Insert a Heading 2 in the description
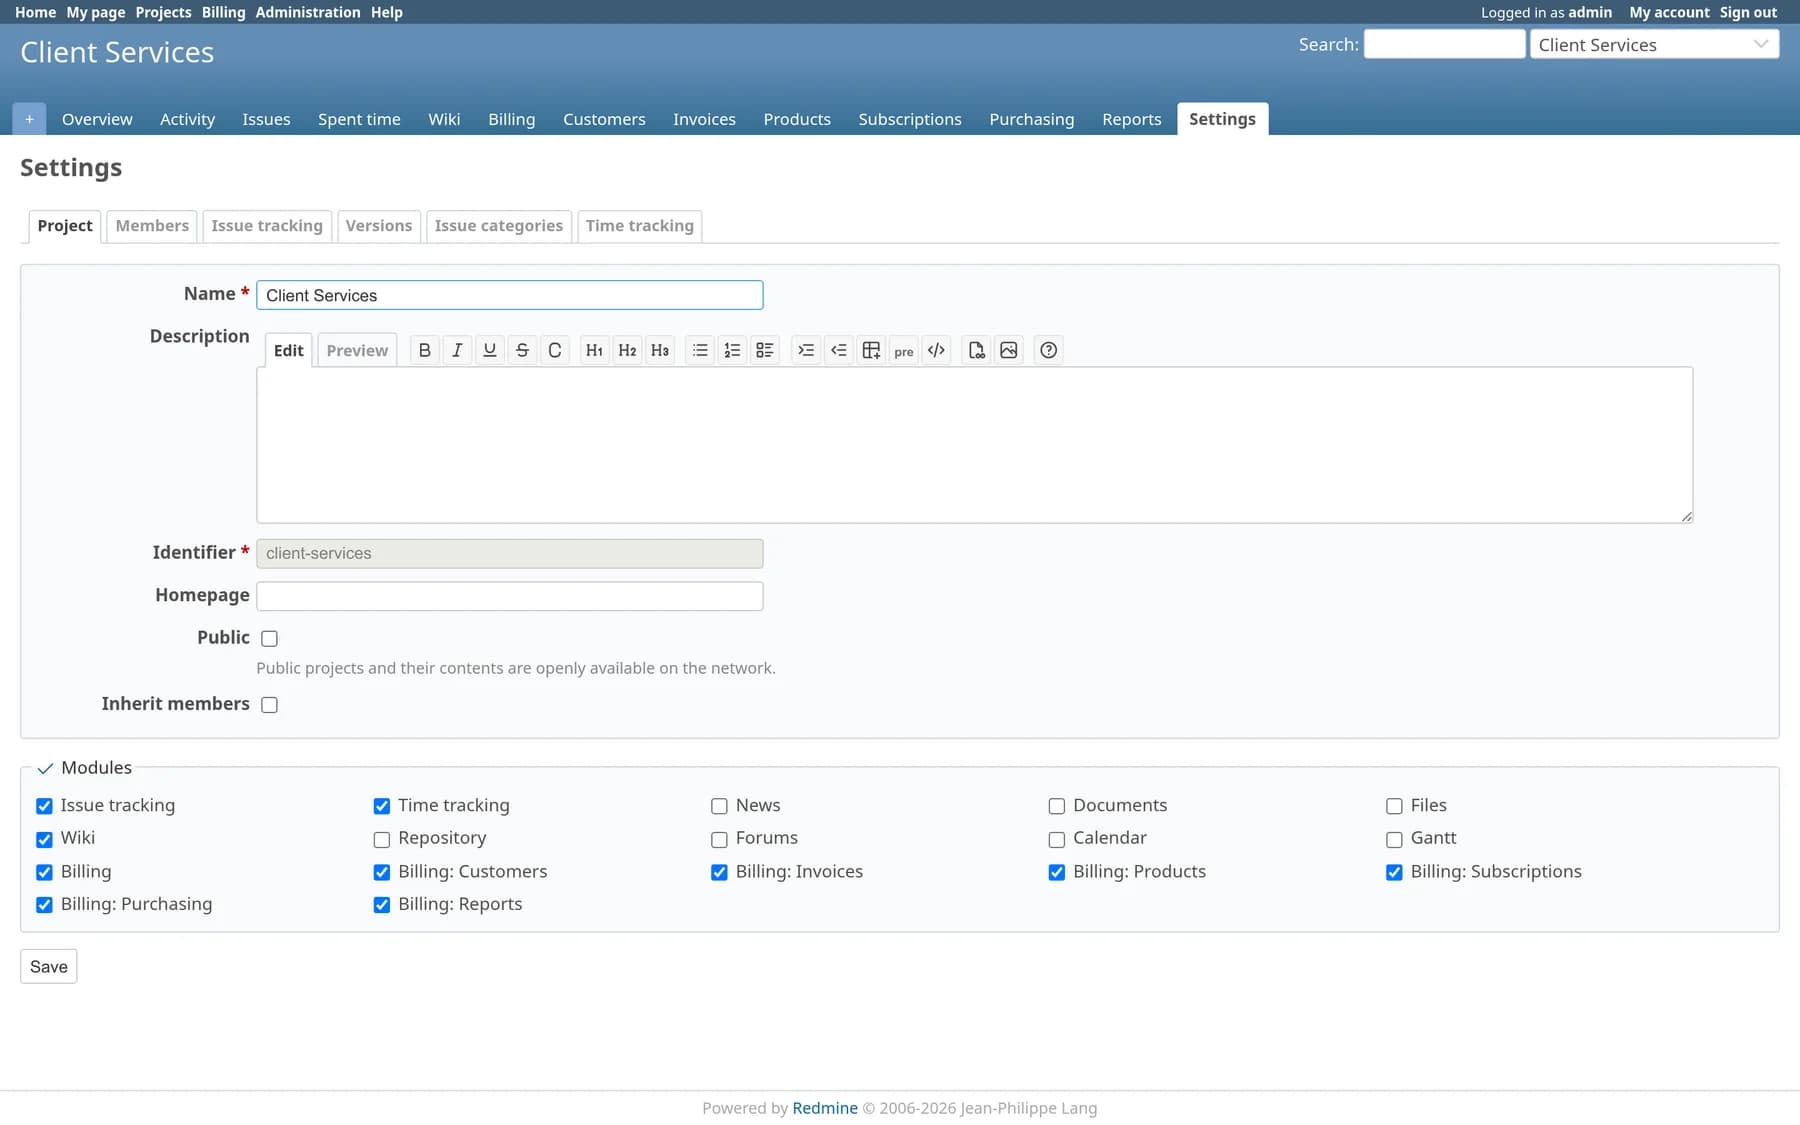 point(627,350)
